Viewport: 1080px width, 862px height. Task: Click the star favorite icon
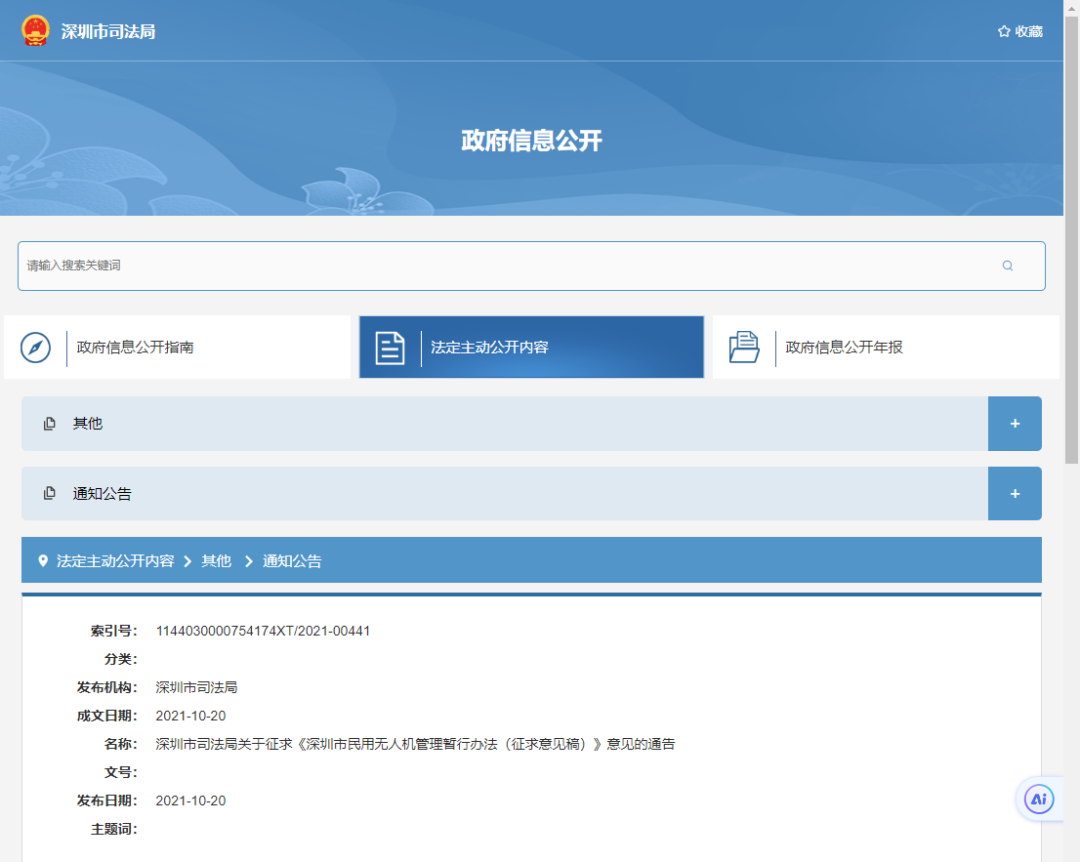[x=1004, y=32]
